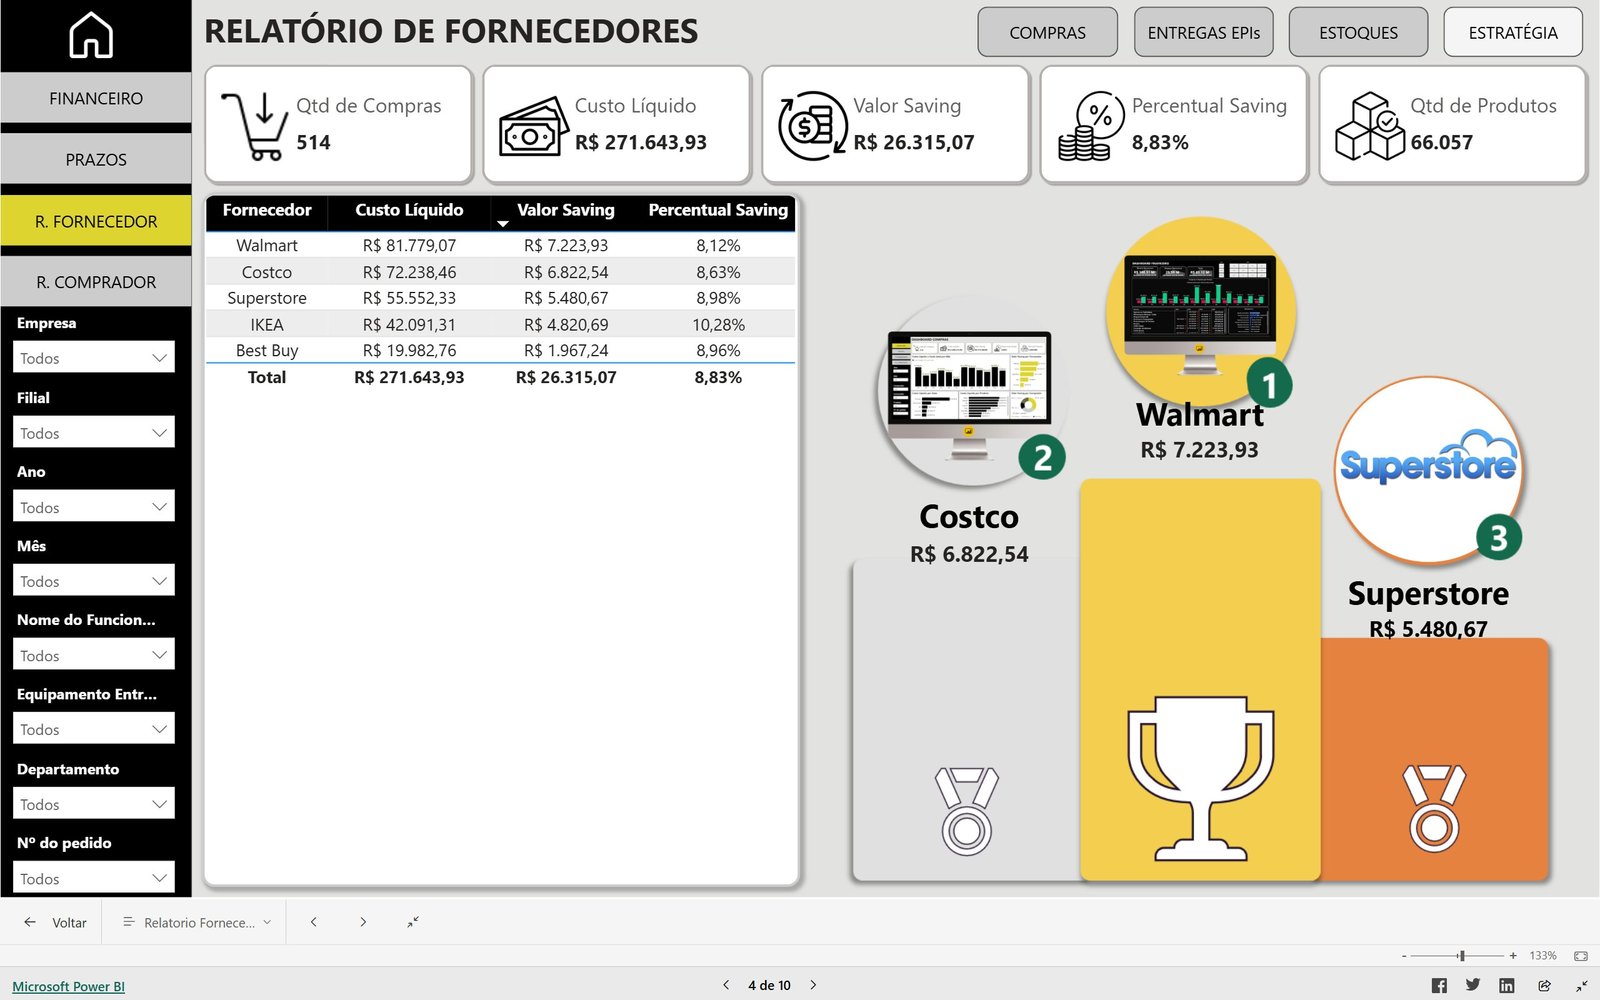Share report on Twitter
The width and height of the screenshot is (1600, 1000).
[x=1473, y=985]
